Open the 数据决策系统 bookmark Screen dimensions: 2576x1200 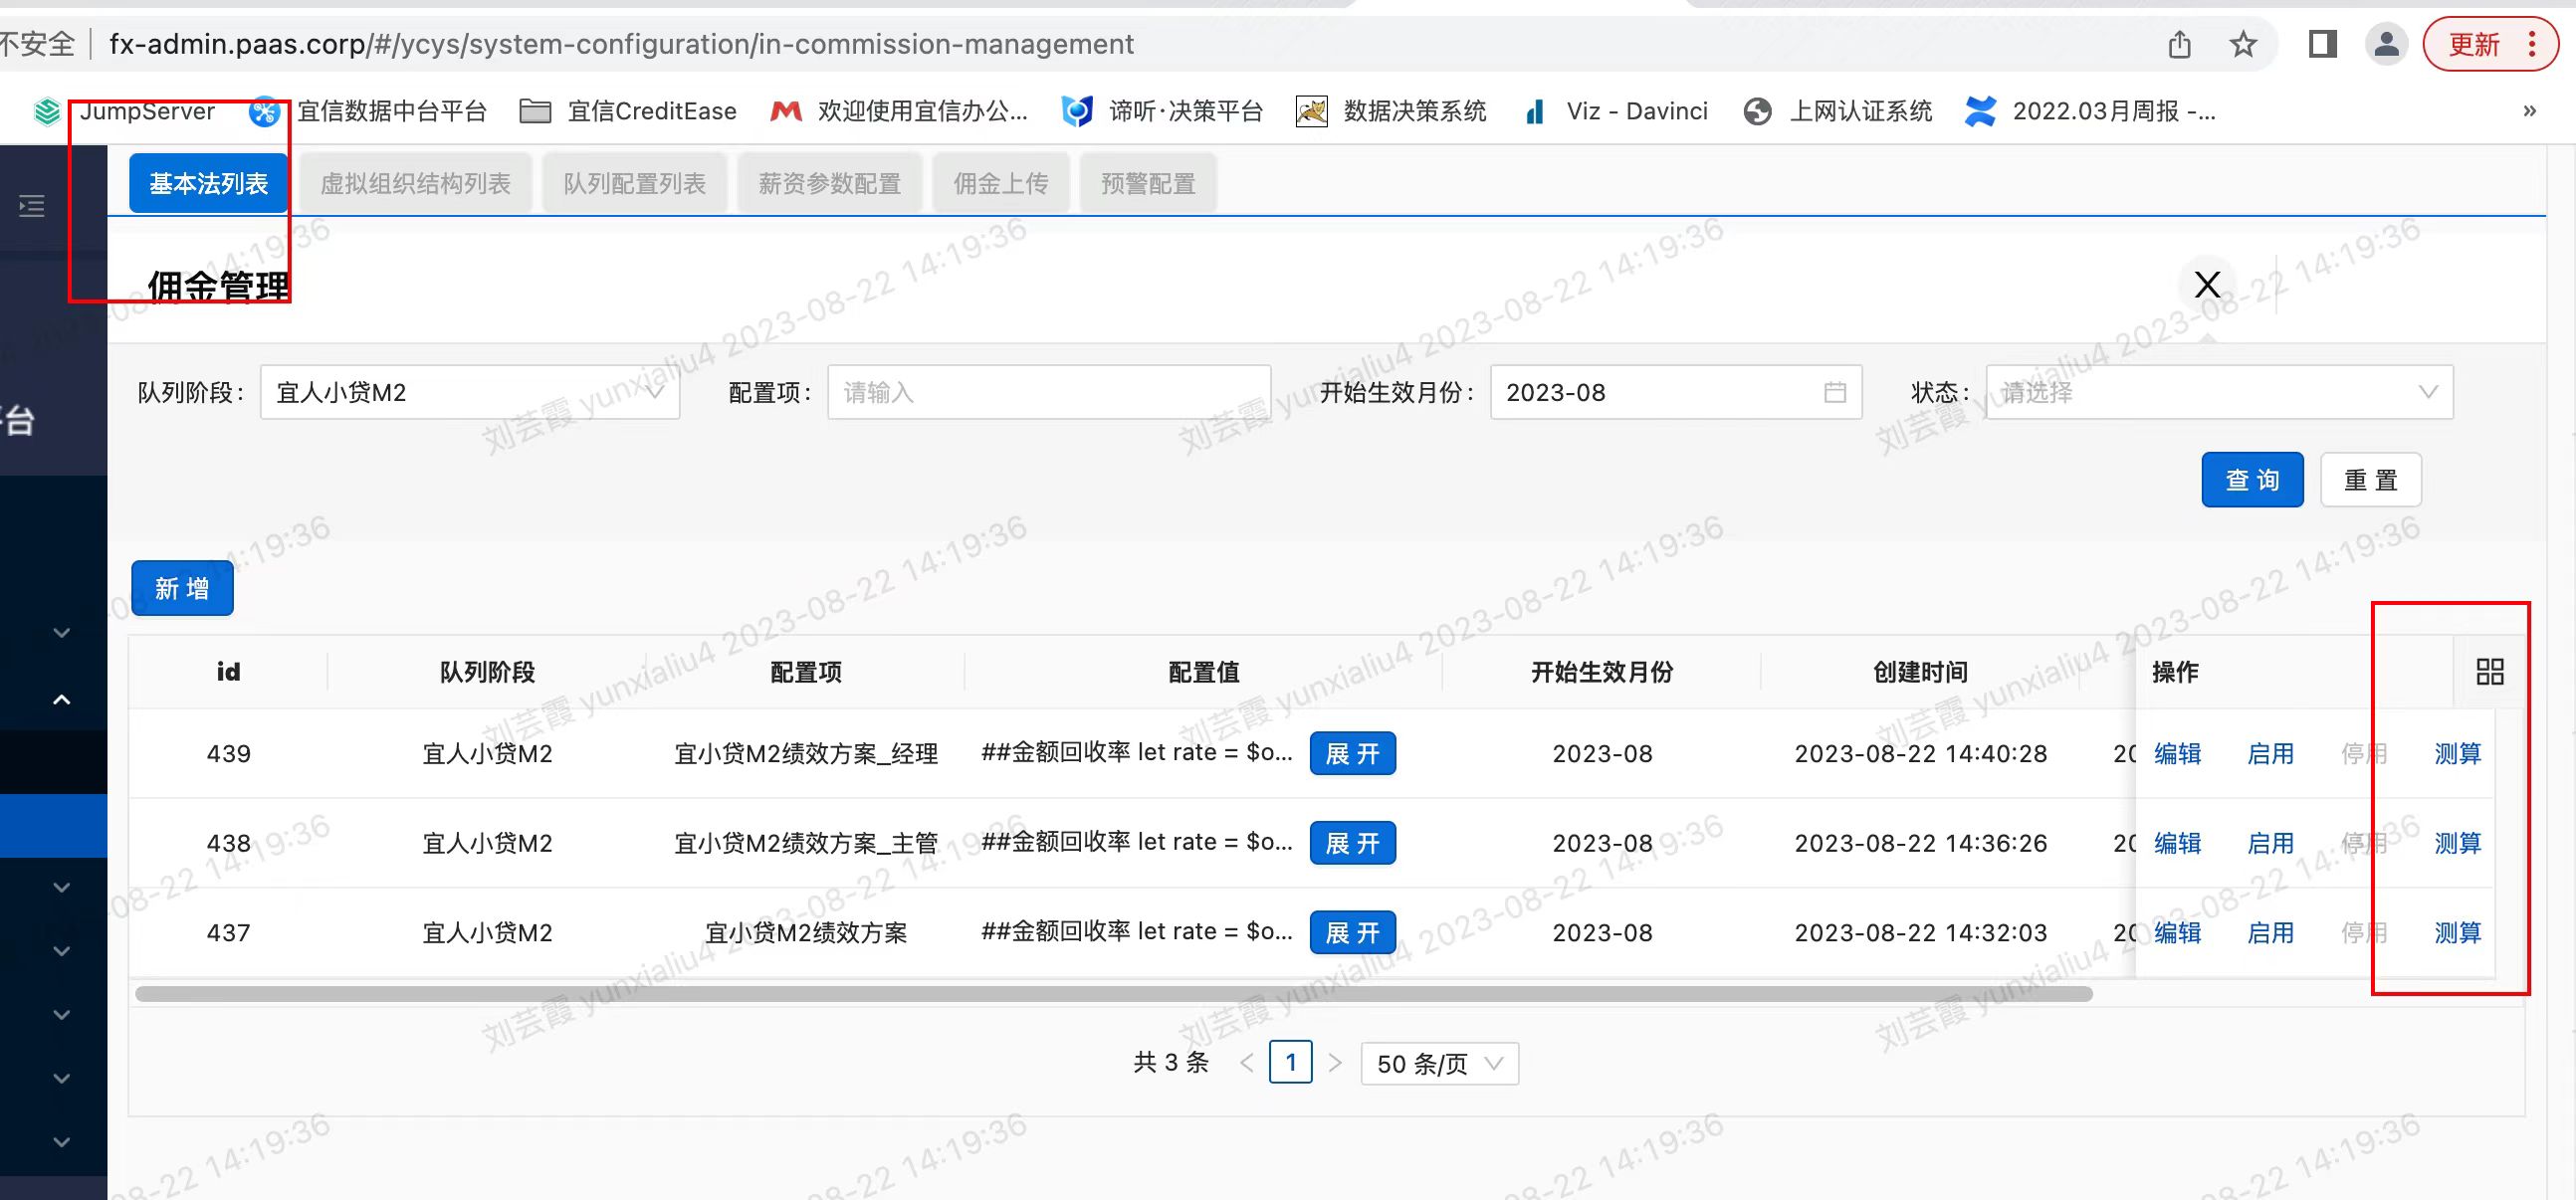pyautogui.click(x=1392, y=111)
